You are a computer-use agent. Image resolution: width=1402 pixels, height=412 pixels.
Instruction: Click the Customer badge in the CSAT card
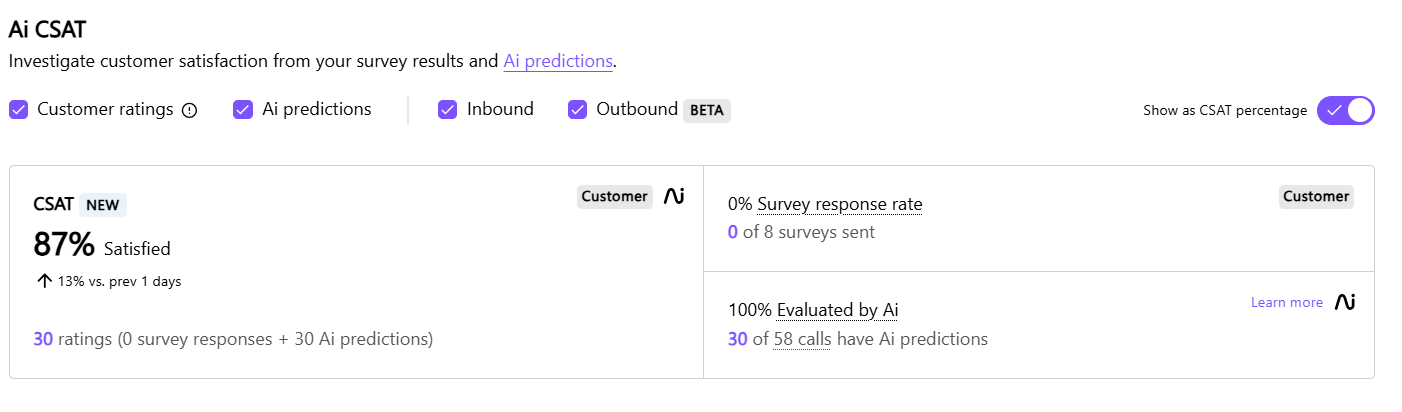pos(614,196)
